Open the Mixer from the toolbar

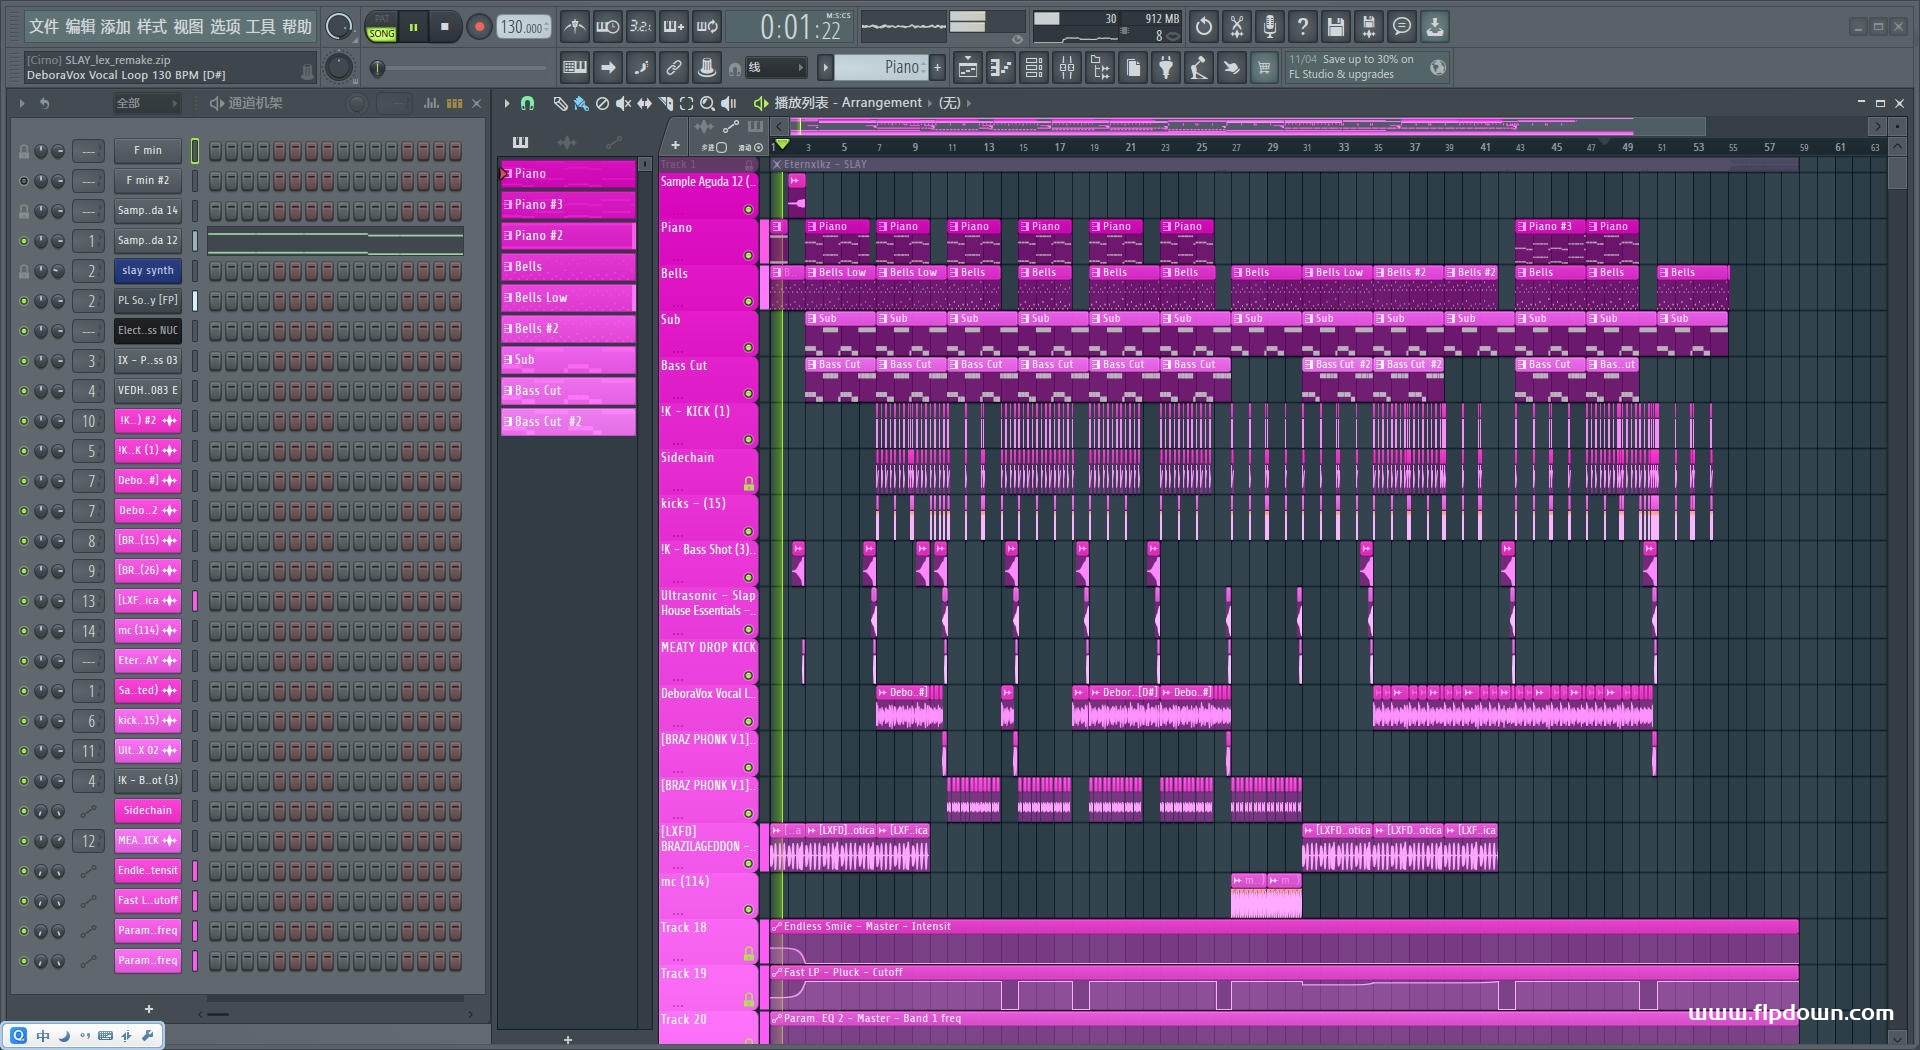tap(1067, 68)
